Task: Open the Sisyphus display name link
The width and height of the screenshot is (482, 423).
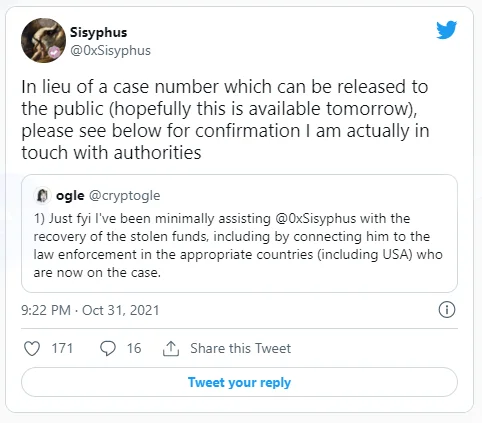Action: [98, 32]
